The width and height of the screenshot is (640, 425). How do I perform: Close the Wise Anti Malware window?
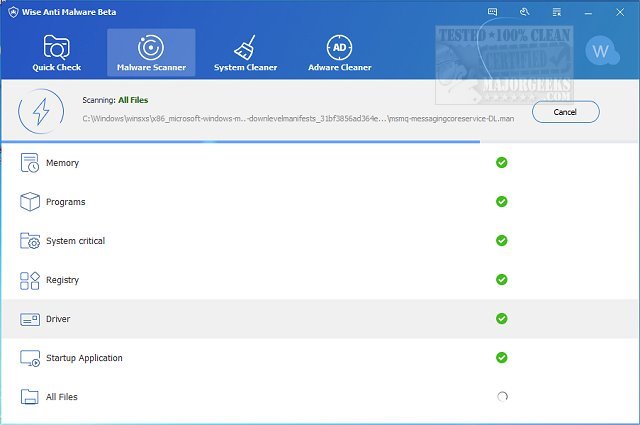620,12
